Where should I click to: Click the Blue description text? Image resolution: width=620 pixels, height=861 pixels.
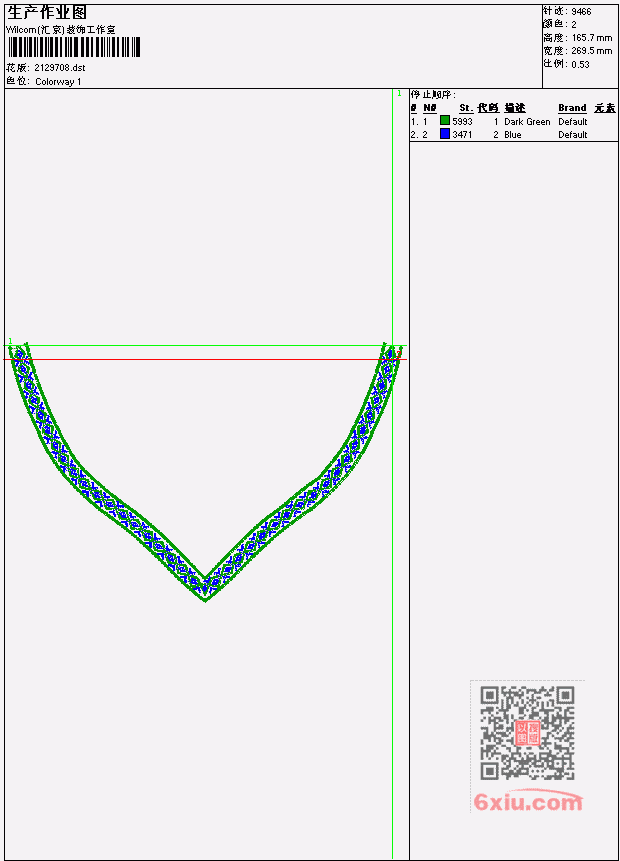pyautogui.click(x=513, y=135)
